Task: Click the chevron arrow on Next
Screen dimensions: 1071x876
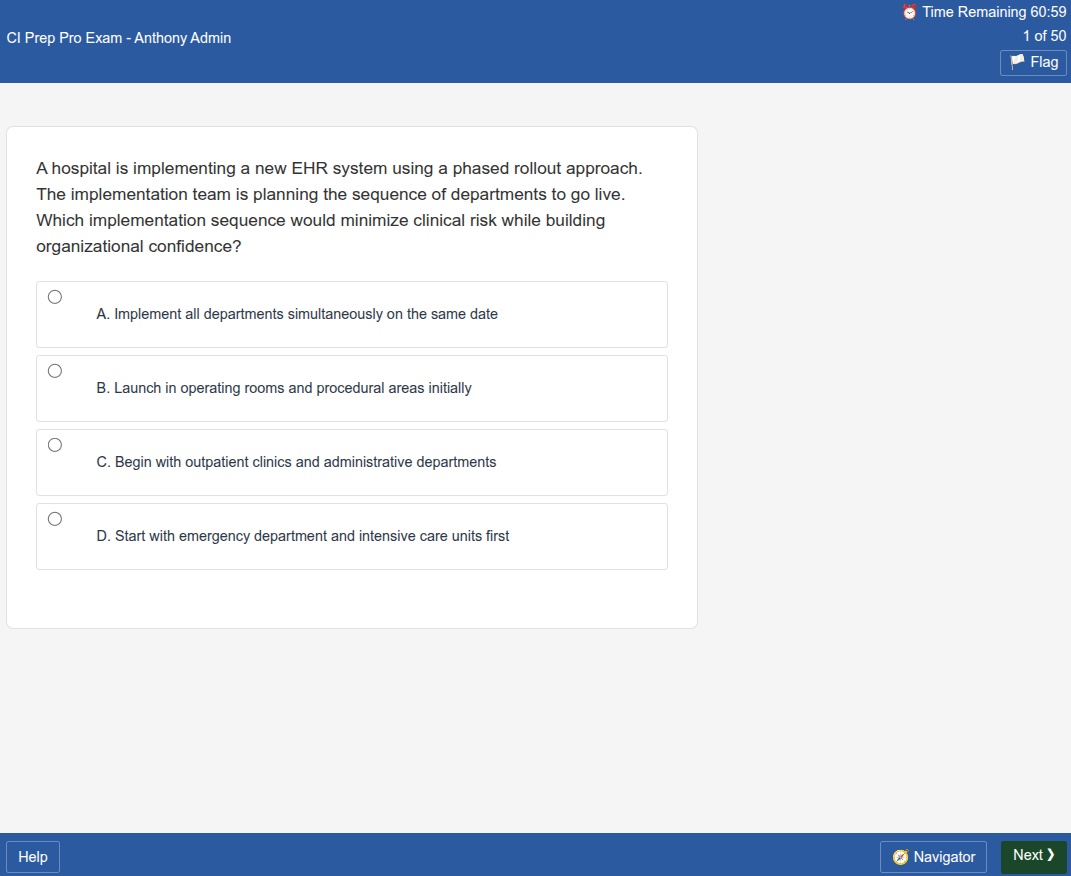Action: [1051, 855]
